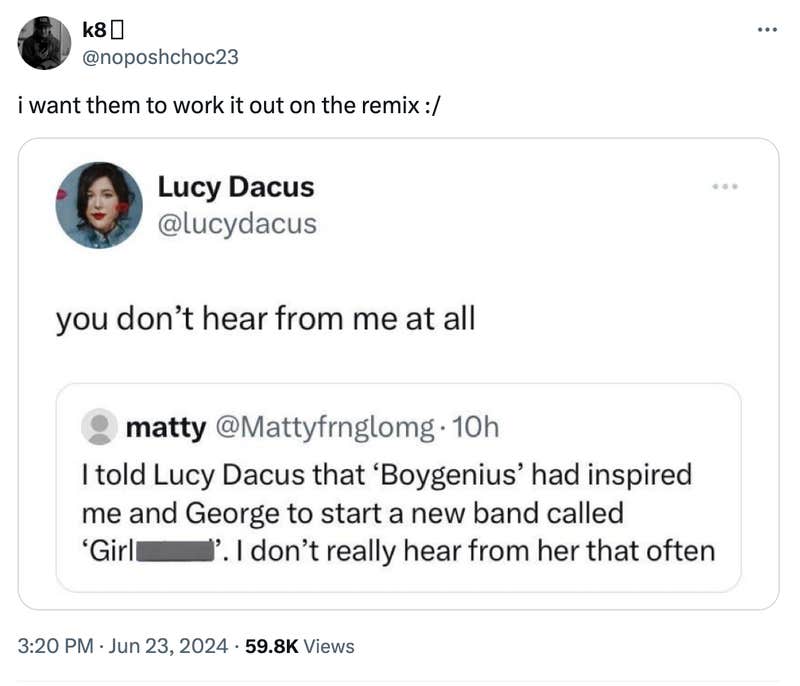Click the ellipsis icon at top right
Image resolution: width=800 pixels, height=686 pixels.
click(x=766, y=29)
